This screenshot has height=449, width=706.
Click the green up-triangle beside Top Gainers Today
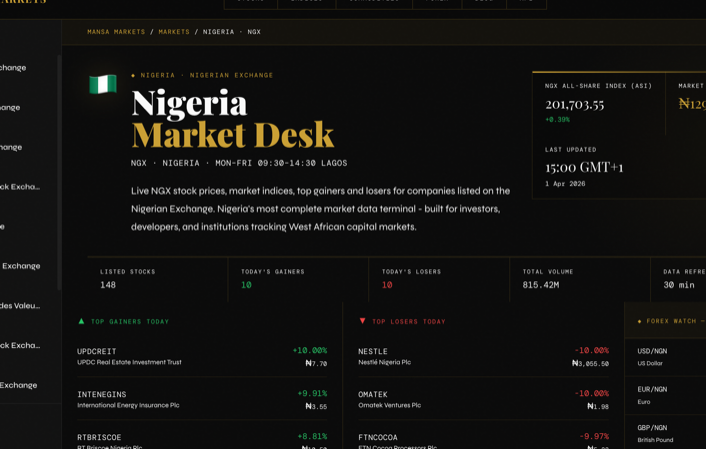81,321
